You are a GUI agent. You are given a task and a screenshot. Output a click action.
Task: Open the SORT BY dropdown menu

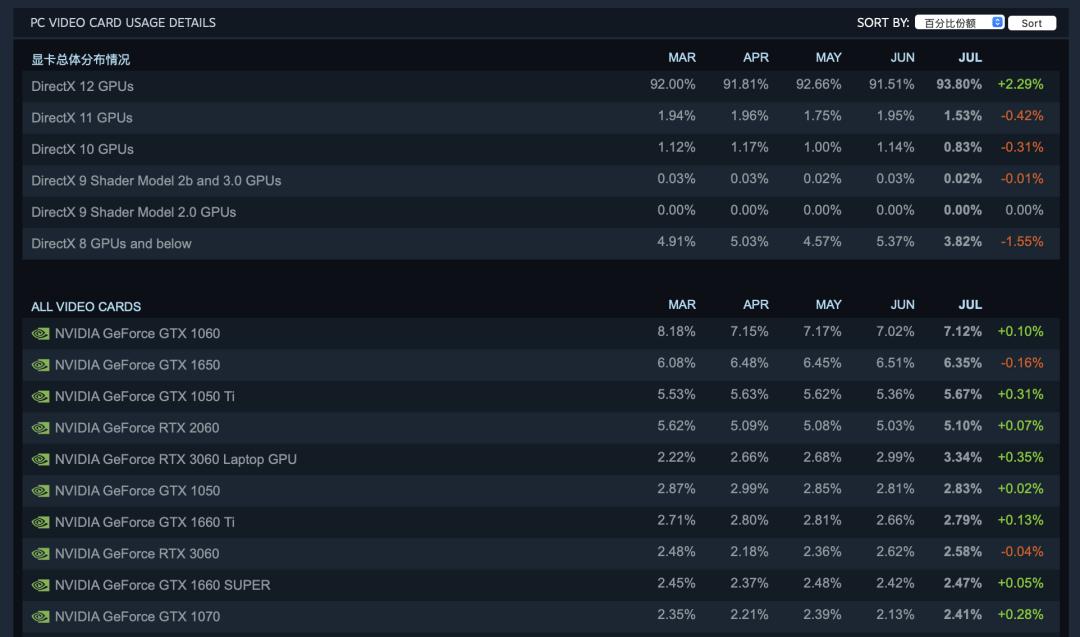click(959, 23)
